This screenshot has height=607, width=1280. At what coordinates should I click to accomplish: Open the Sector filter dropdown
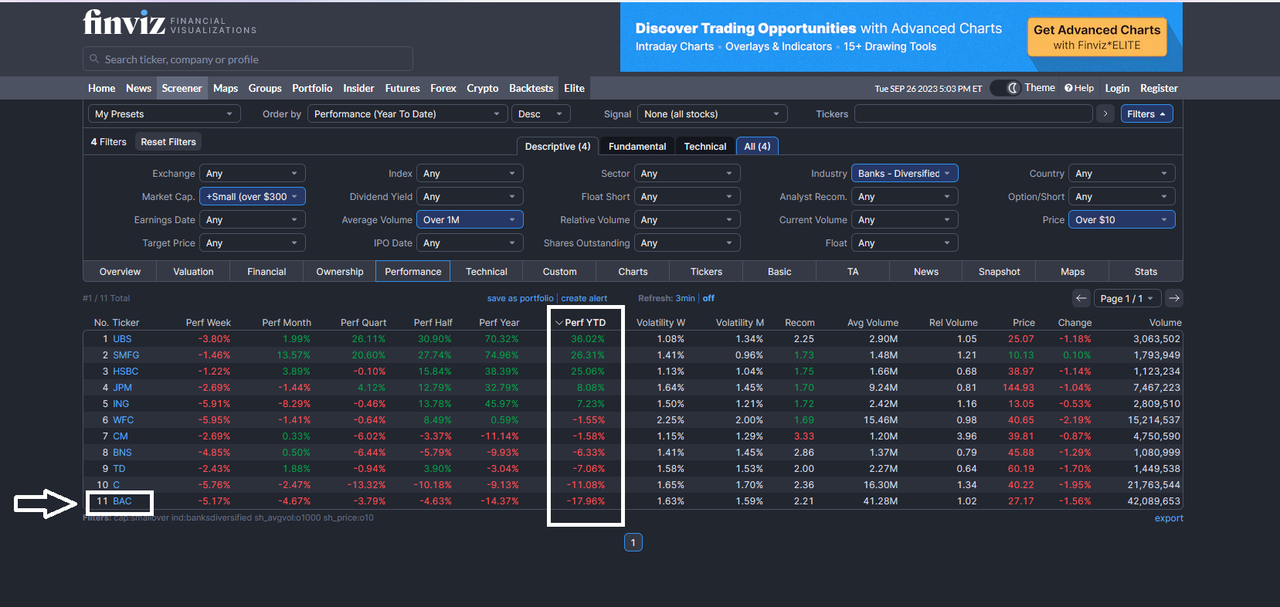[x=687, y=174]
